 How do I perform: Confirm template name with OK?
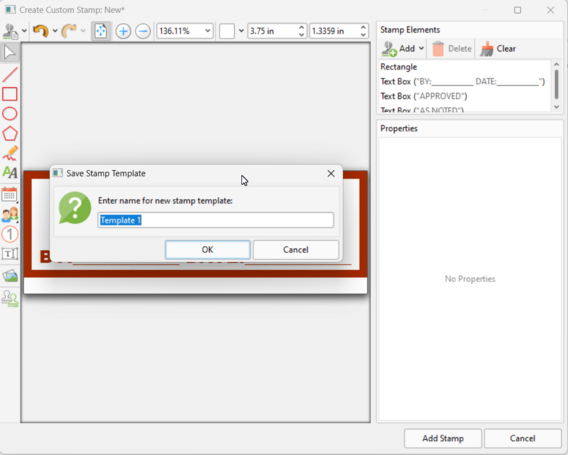coord(208,250)
